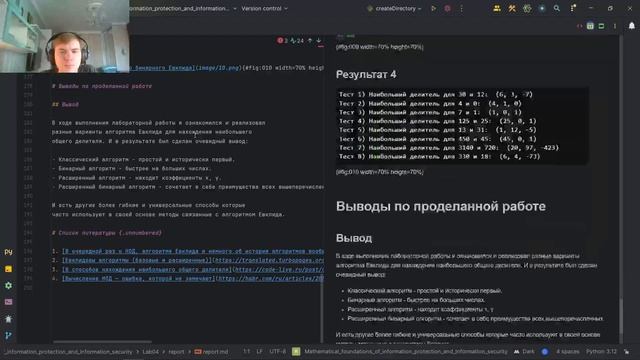
Task: Open the Python Packages tool window
Action: coord(8,269)
